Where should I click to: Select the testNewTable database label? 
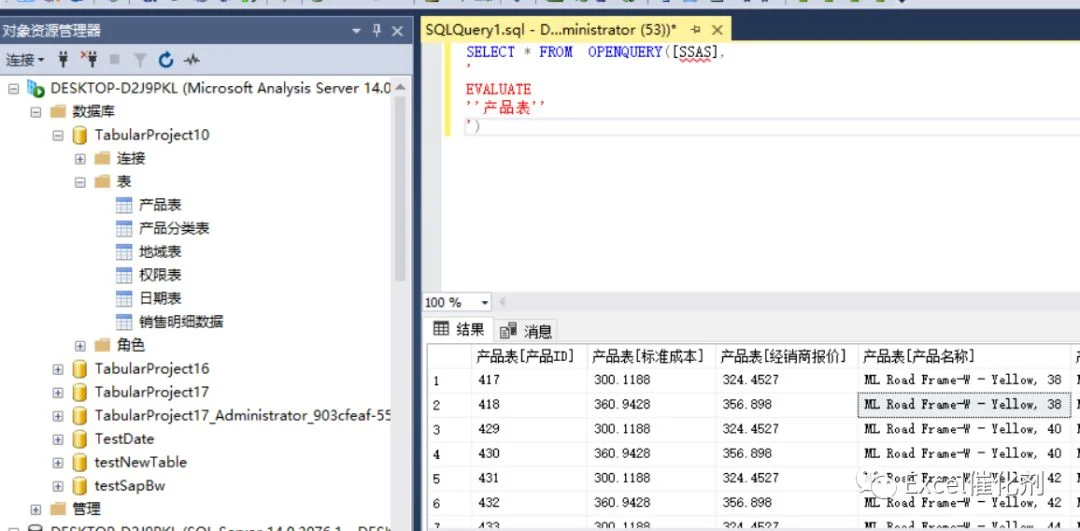(141, 462)
